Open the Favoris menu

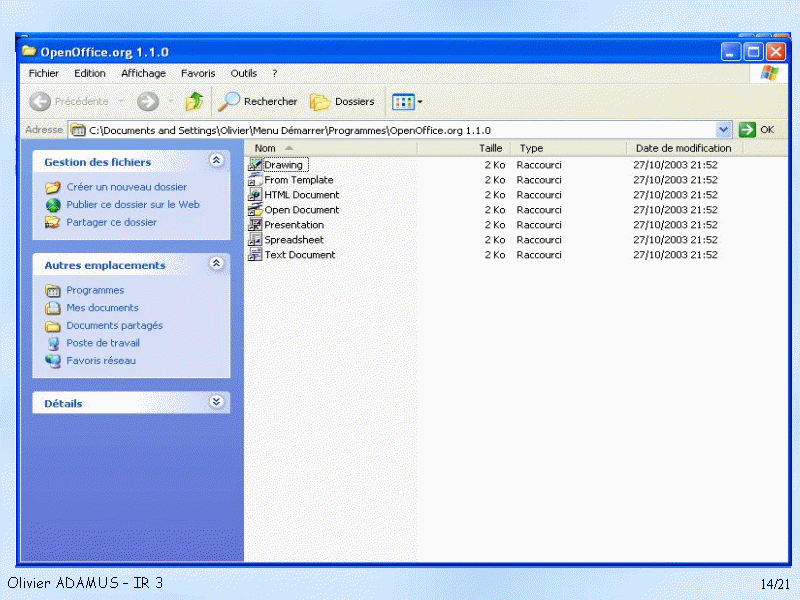(x=198, y=73)
